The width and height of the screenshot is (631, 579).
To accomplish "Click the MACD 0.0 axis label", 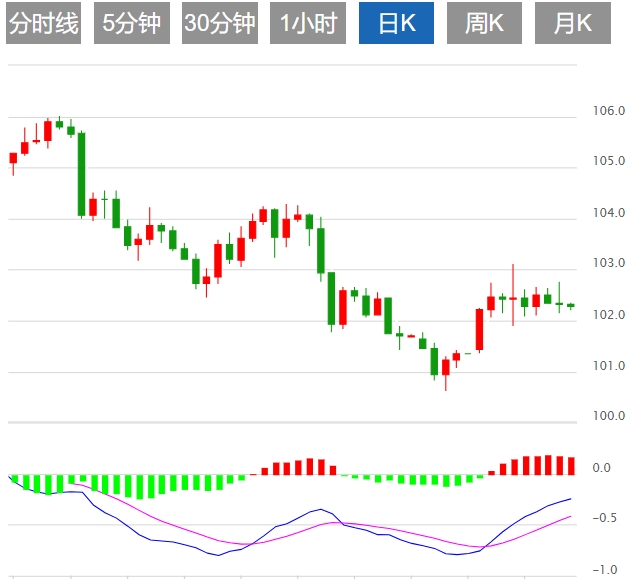I will 602,468.
